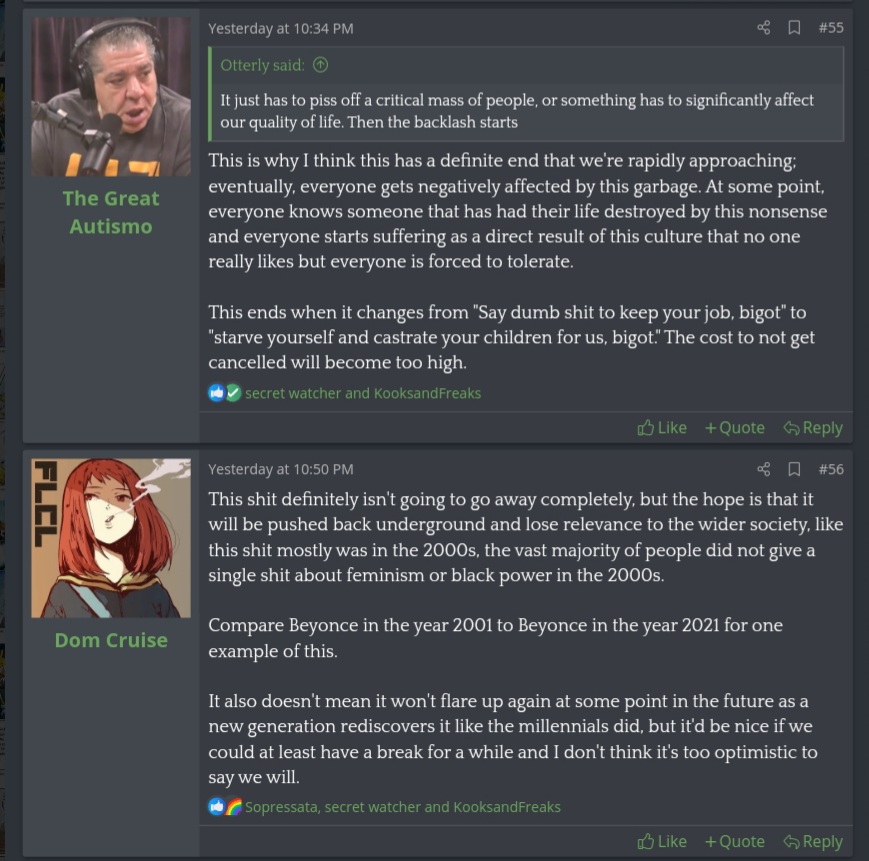The image size is (869, 861).
Task: Open The Great Autismo username profile link
Action: [x=111, y=212]
